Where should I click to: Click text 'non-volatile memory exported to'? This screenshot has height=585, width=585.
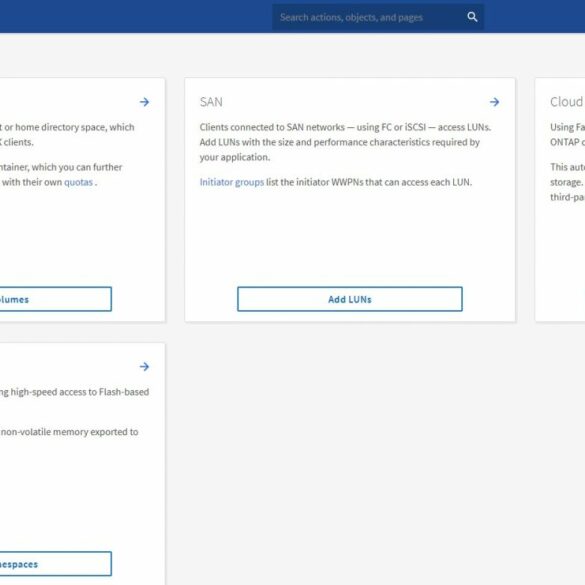[70, 432]
